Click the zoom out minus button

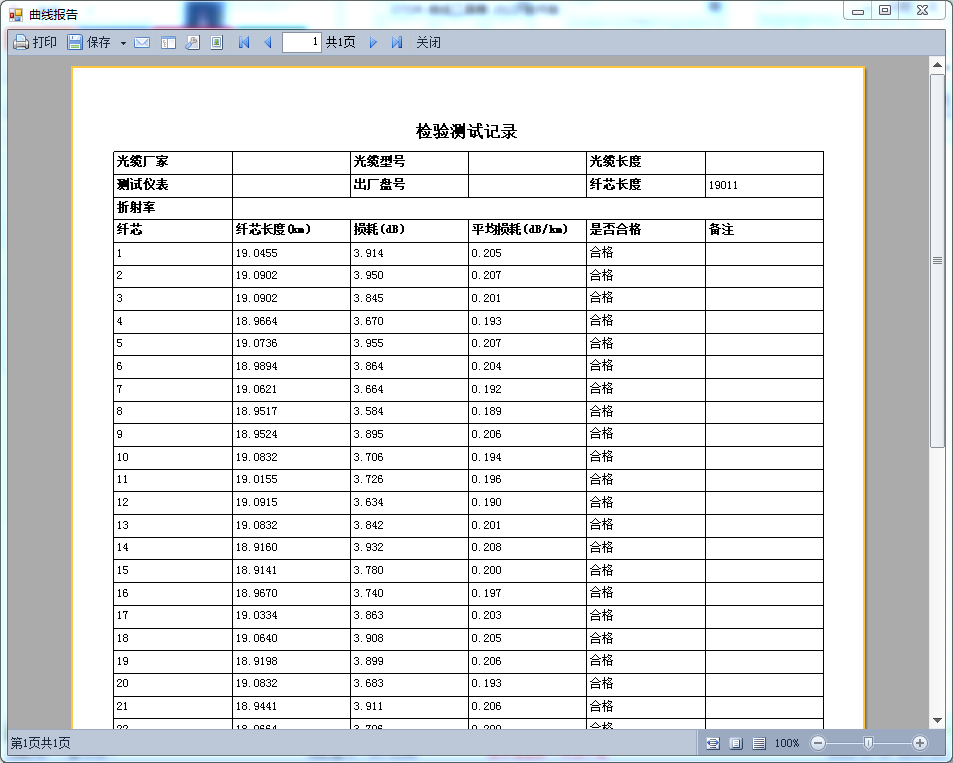[x=818, y=743]
